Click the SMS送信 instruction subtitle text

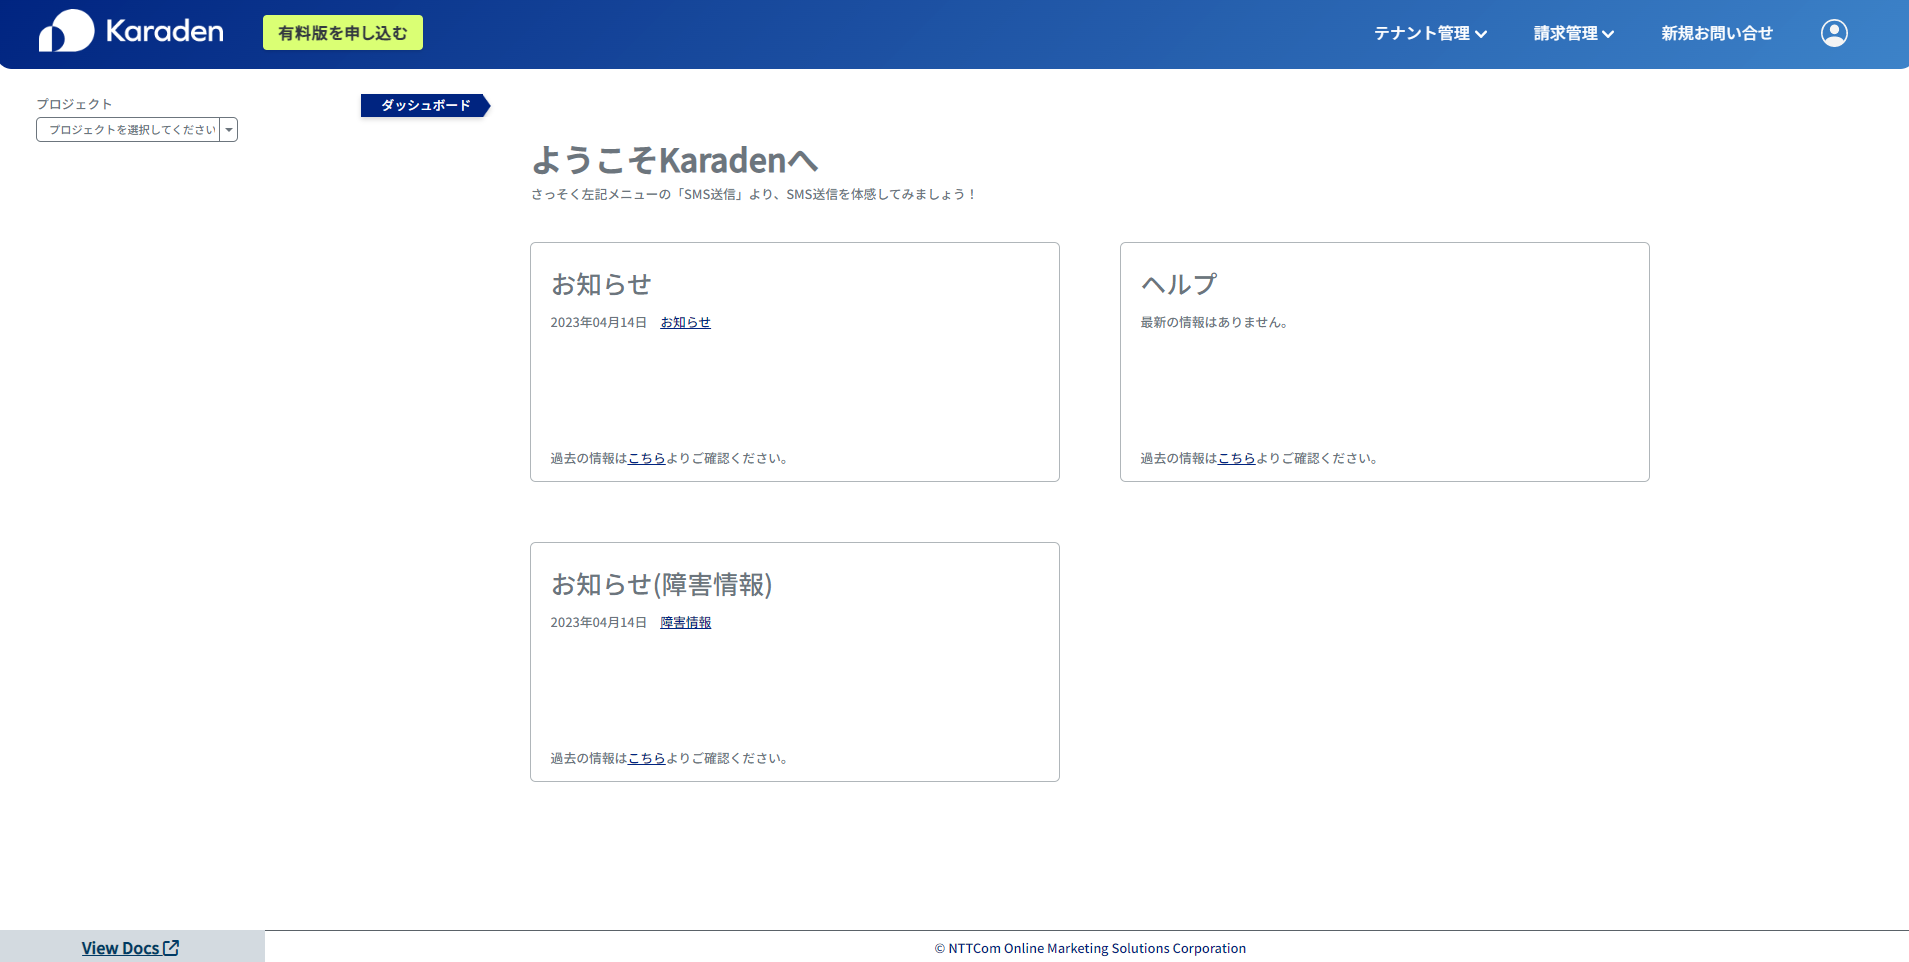tap(754, 194)
